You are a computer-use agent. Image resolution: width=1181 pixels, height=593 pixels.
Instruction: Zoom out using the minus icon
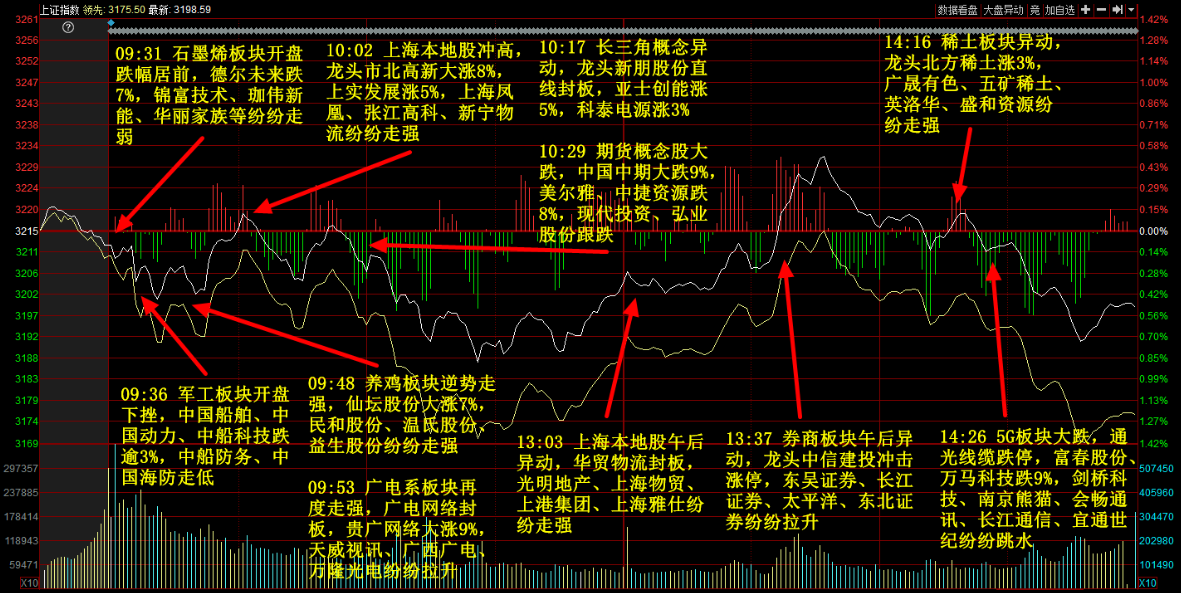pyautogui.click(x=1101, y=10)
